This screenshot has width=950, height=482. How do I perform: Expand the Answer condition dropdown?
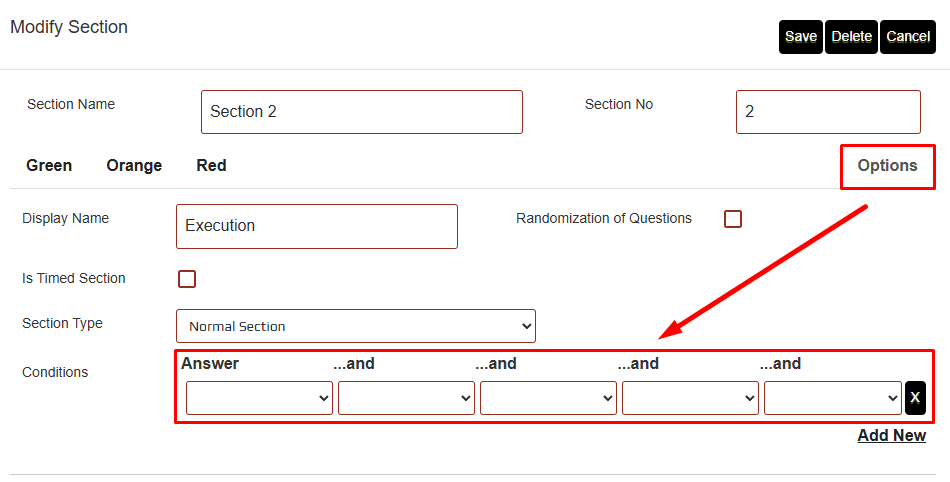260,397
